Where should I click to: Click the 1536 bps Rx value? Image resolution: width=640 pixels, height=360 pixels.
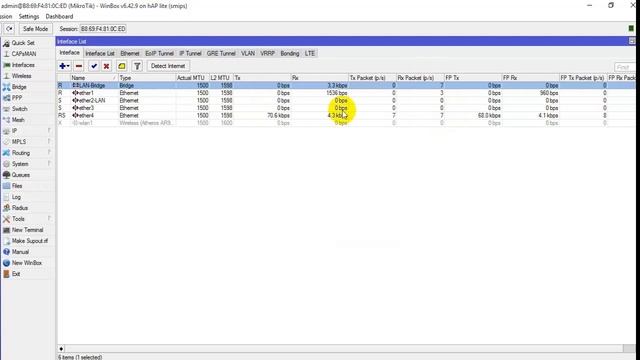tap(337, 93)
